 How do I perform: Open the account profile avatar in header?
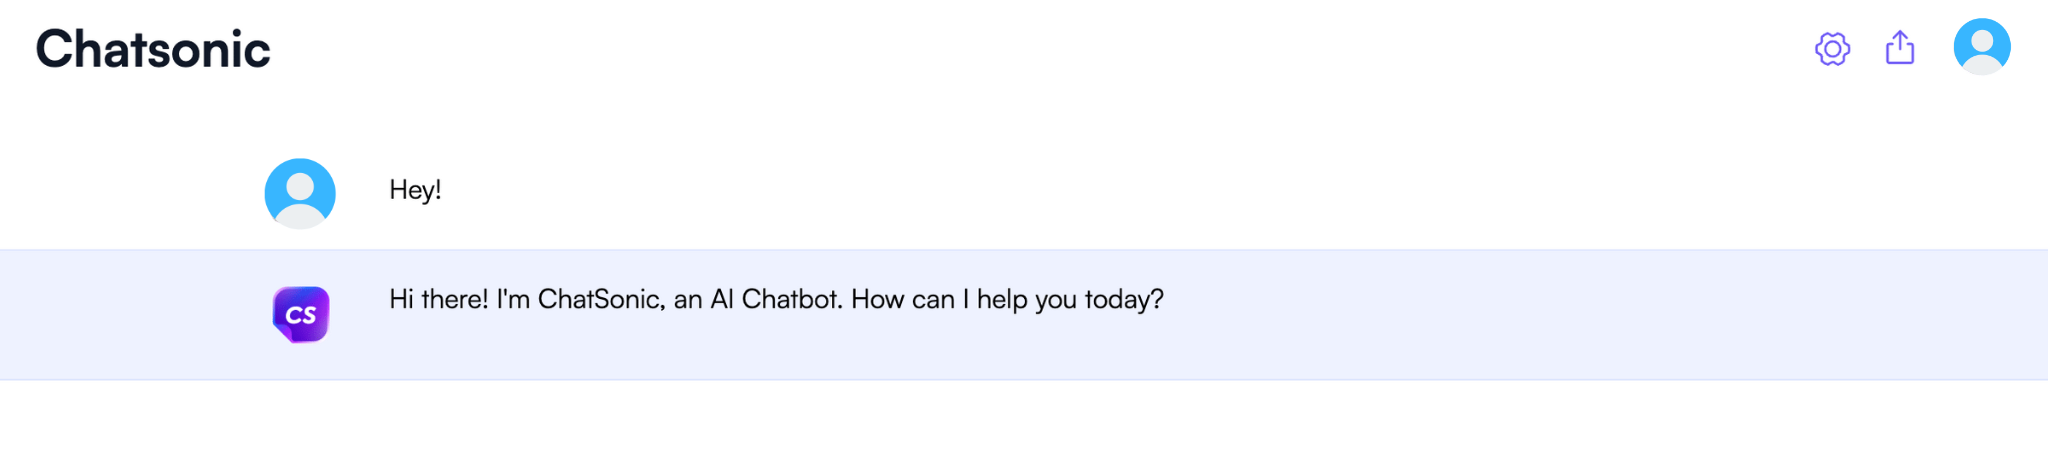tap(1981, 47)
